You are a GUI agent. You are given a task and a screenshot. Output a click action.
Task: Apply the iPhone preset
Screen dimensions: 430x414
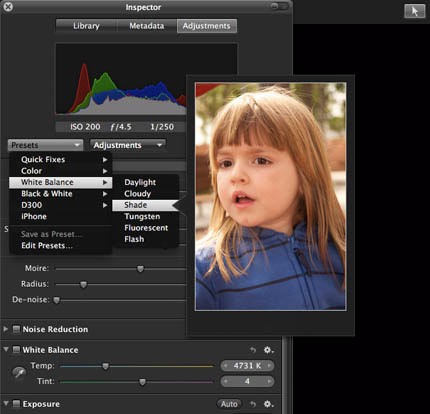point(60,216)
